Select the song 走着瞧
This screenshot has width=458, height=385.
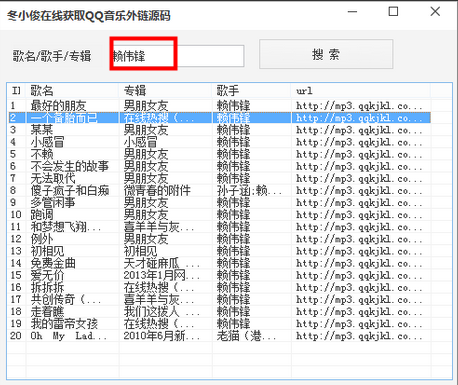pos(47,311)
